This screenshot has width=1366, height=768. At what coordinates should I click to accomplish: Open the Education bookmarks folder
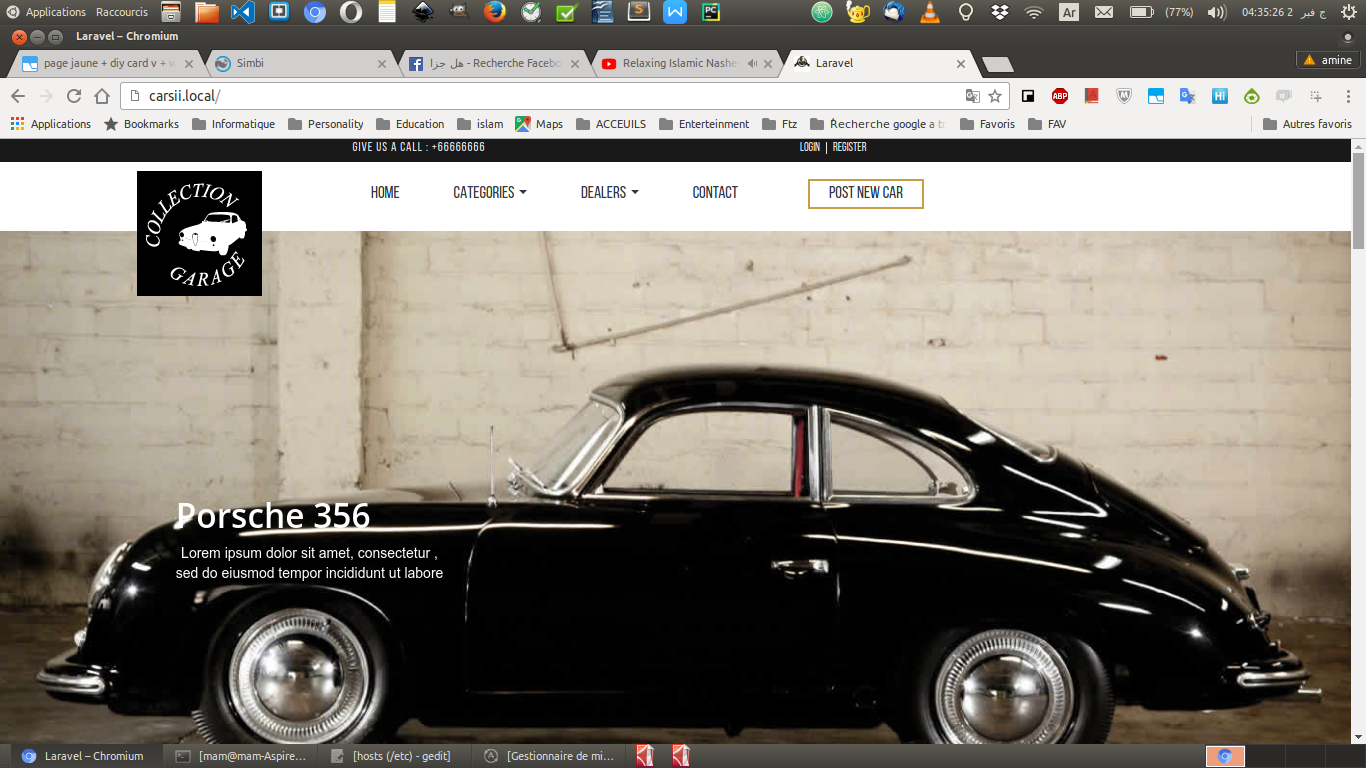[x=410, y=124]
